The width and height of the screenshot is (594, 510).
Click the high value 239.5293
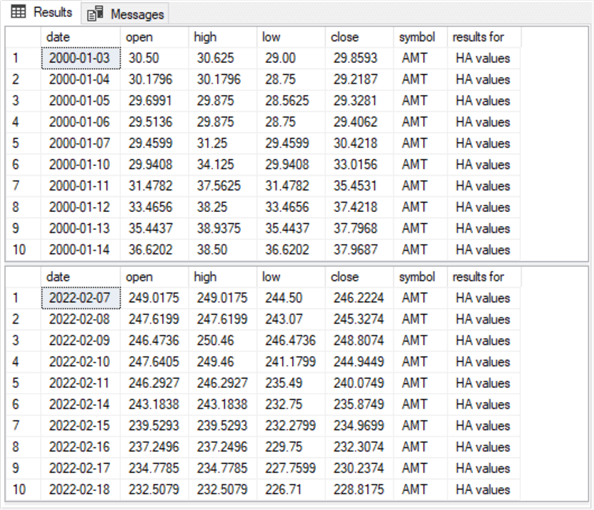[x=223, y=426]
